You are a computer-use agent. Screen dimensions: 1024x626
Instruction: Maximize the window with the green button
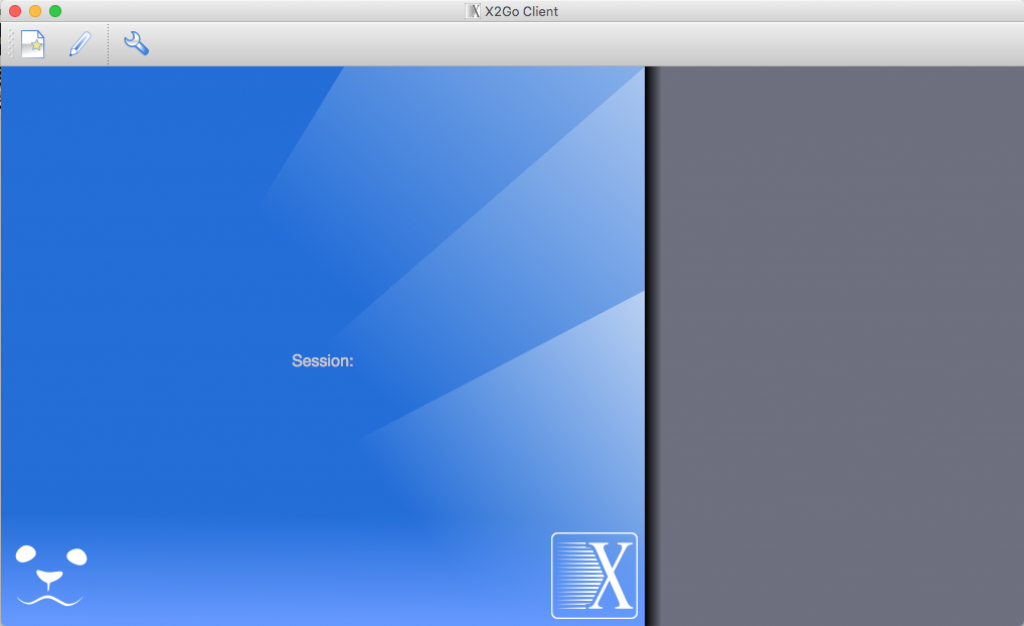click(55, 11)
